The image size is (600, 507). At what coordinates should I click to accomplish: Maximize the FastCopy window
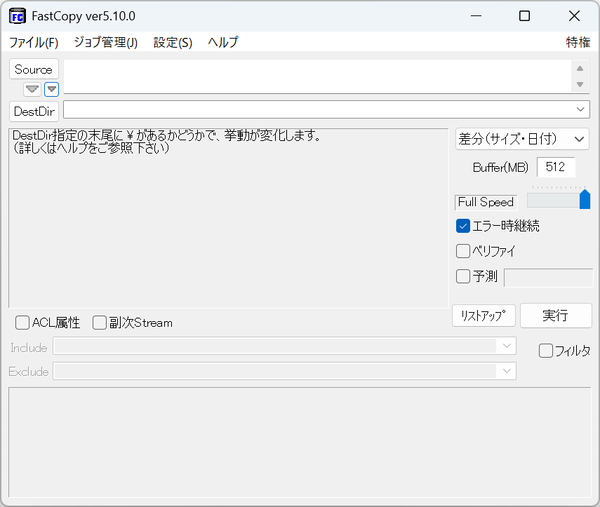(x=524, y=16)
